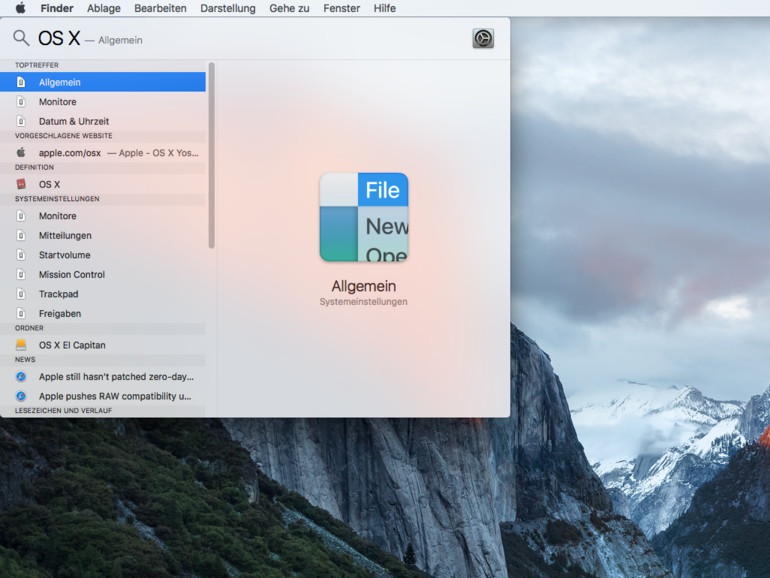The image size is (770, 578).
Task: Click the Mission Control preference icon
Action: (21, 275)
